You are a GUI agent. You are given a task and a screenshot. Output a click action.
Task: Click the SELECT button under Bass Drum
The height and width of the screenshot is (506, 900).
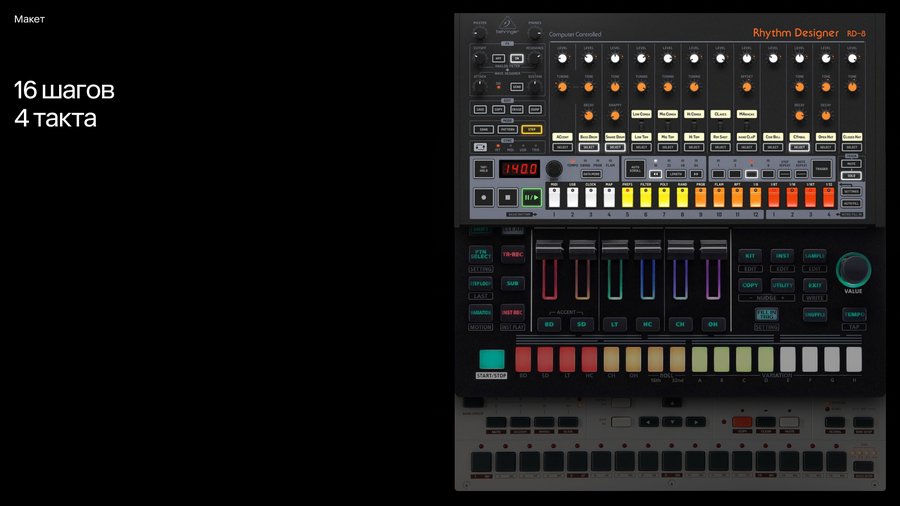pyautogui.click(x=588, y=147)
